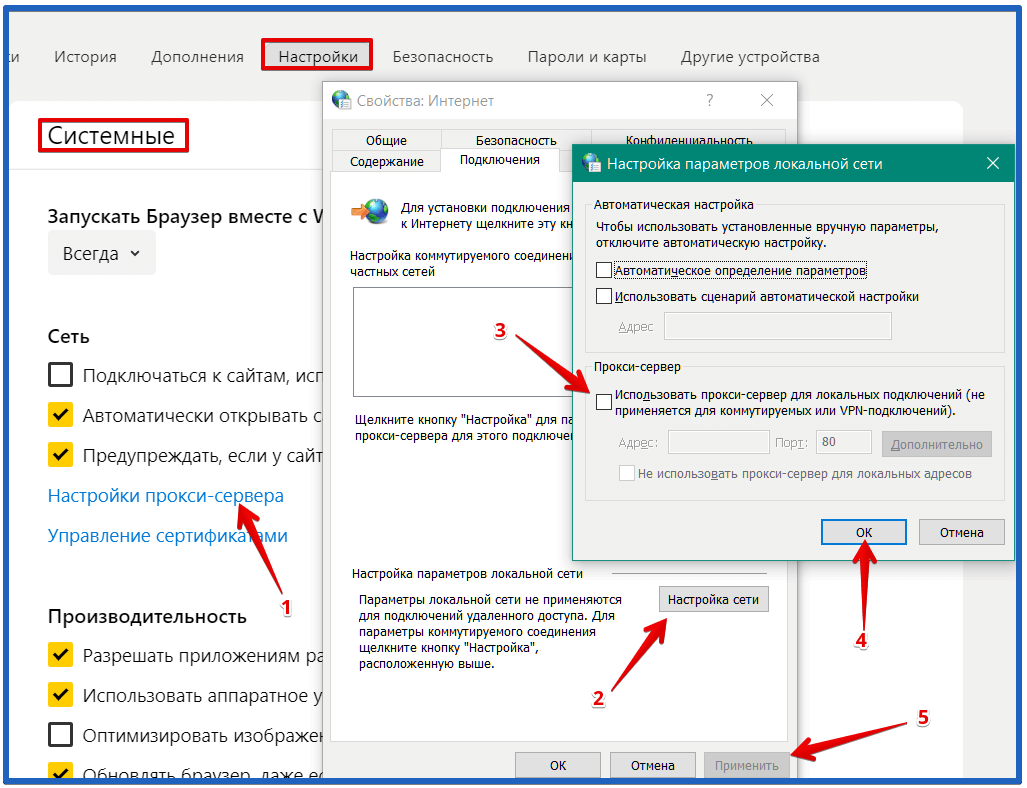The height and width of the screenshot is (788, 1027).
Task: Select the Подключения tab
Action: tap(500, 160)
